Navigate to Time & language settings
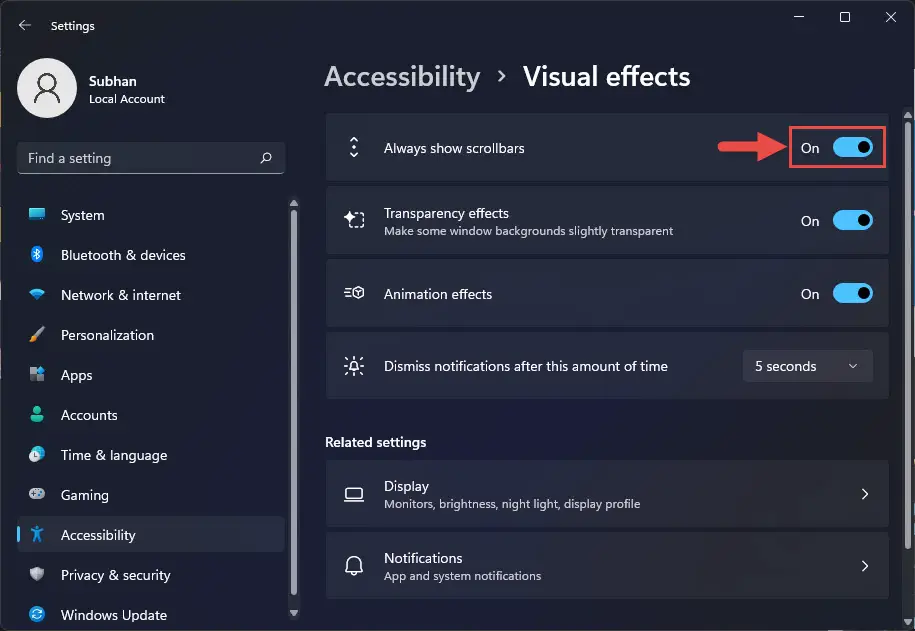Screen dimensions: 915x631 click(x=151, y=455)
